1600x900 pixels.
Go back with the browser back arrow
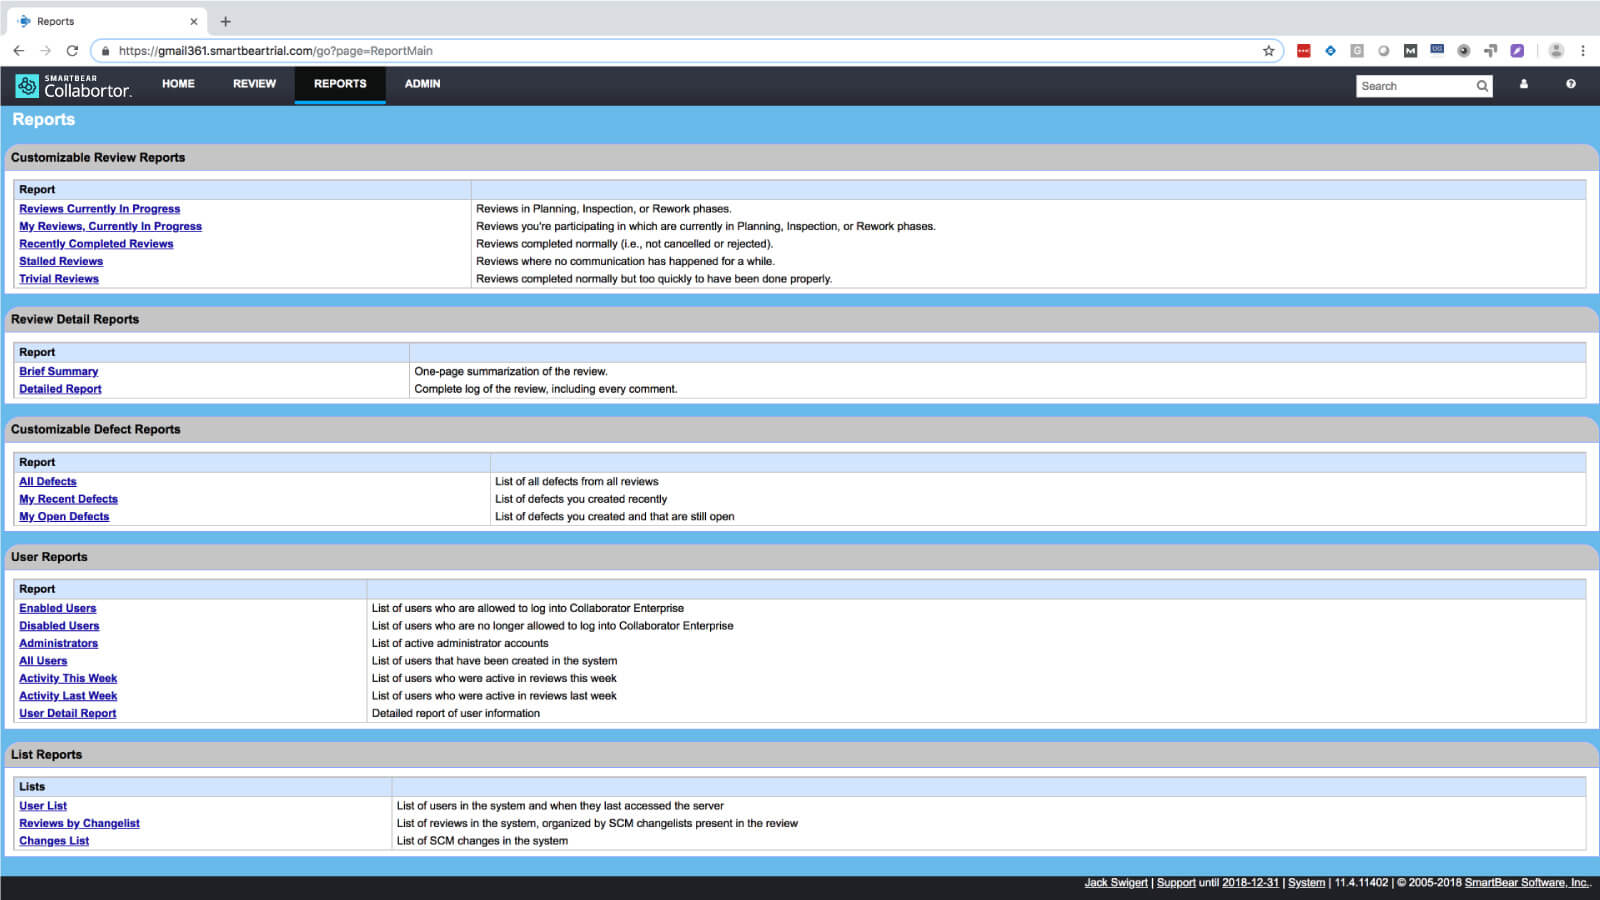coord(18,51)
